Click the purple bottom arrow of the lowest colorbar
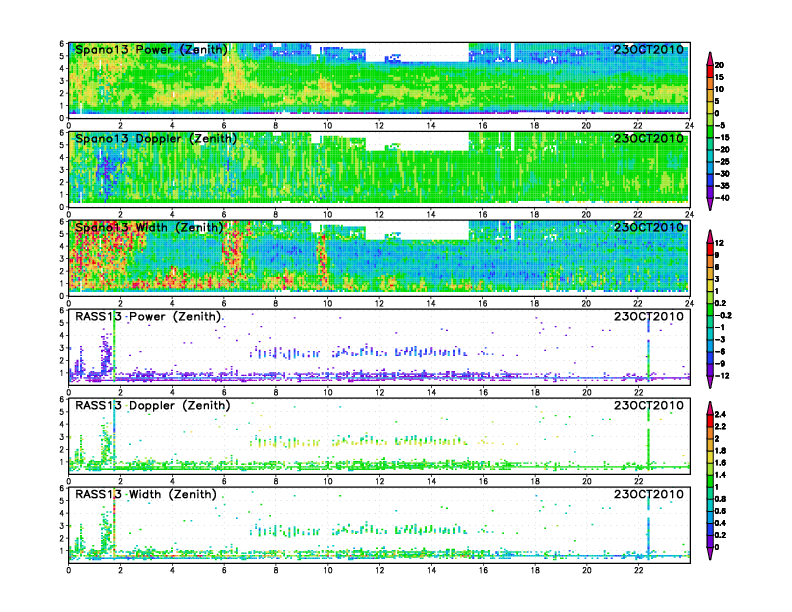Screen dimensions: 792x612 coord(710,553)
